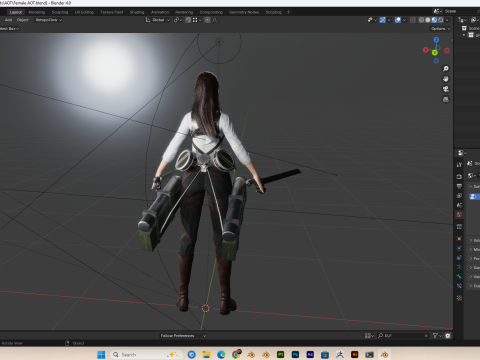Viewport: 480px width, 360px height.
Task: Switch to the UV Editing workspace tab
Action: click(84, 12)
